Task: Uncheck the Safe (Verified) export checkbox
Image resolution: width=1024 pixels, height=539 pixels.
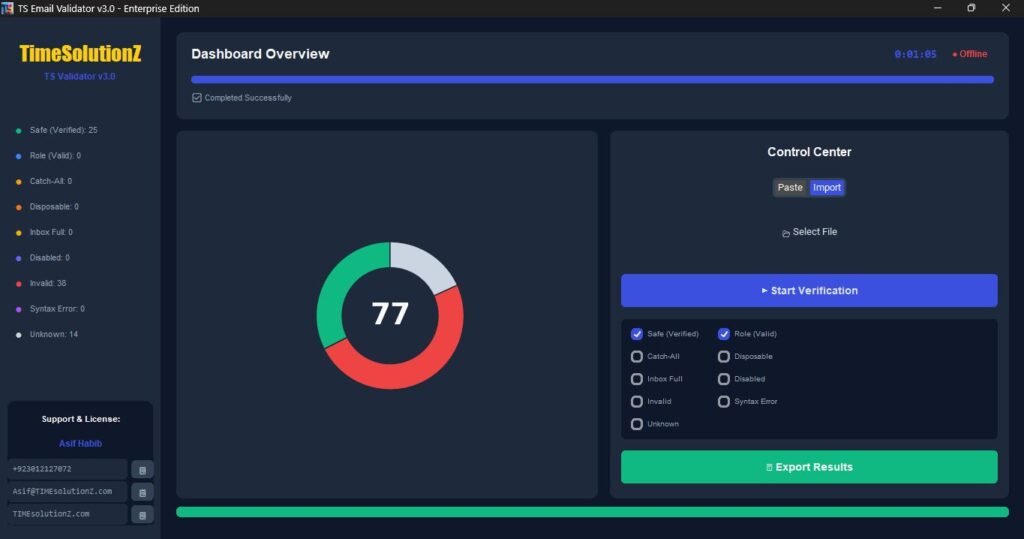Action: tap(637, 334)
